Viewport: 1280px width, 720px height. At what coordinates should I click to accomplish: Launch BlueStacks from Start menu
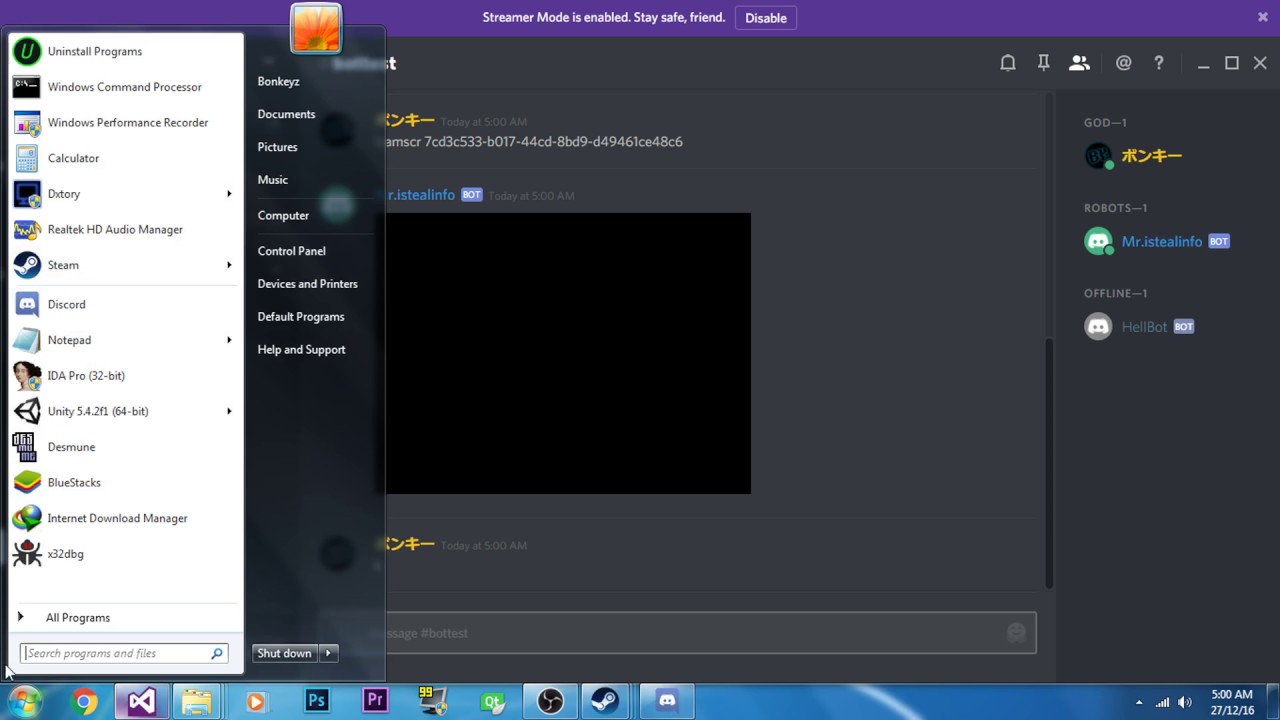coord(125,482)
